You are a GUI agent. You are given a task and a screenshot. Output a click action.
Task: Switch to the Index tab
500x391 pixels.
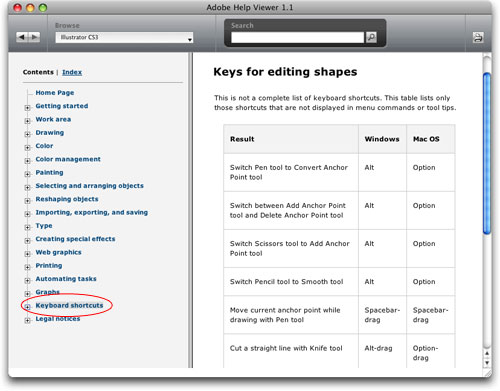pos(72,72)
